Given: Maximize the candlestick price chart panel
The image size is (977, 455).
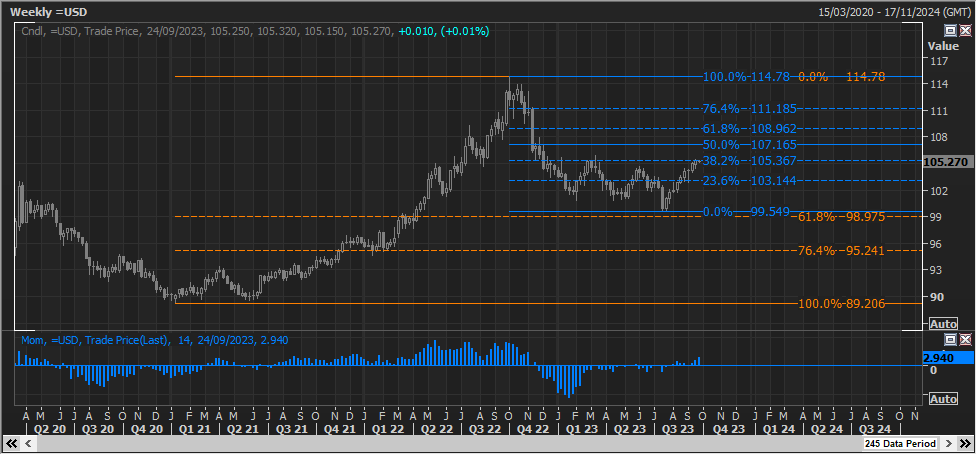Looking at the screenshot, I should point(951,31).
